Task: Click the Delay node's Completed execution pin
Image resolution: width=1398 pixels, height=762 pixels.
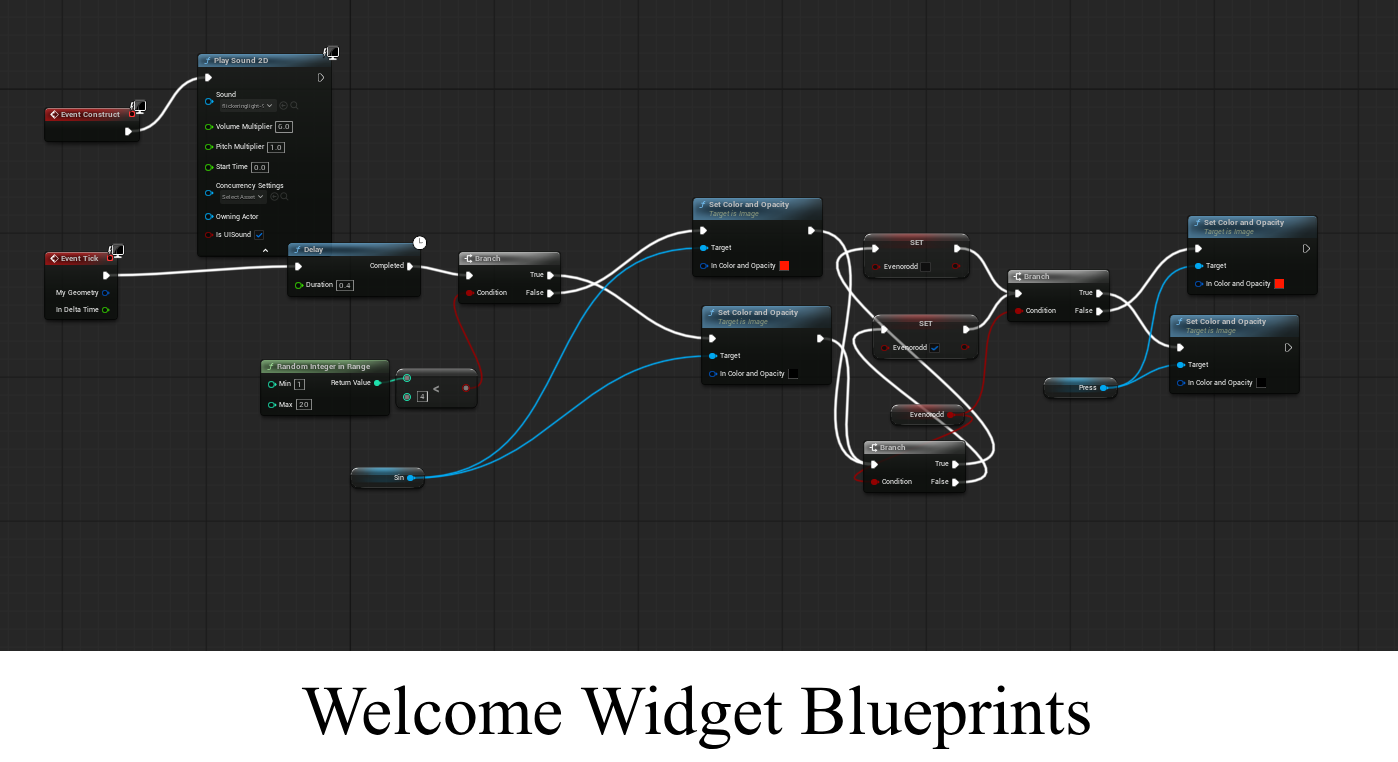Action: [x=410, y=266]
